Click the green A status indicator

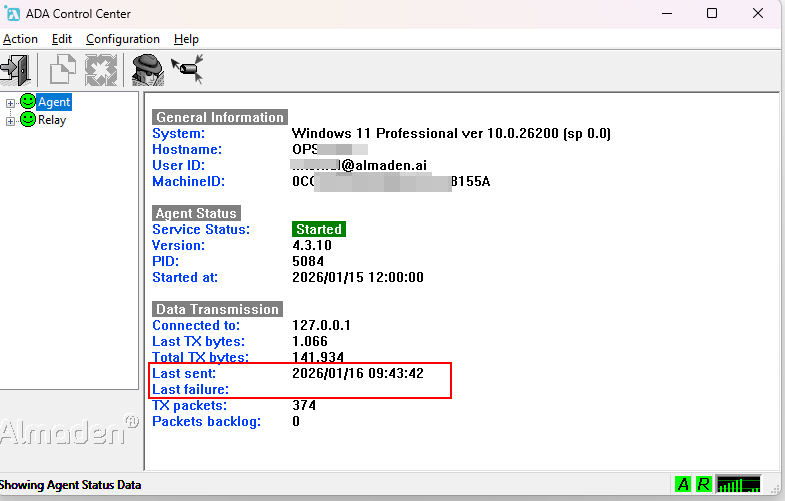[x=683, y=484]
